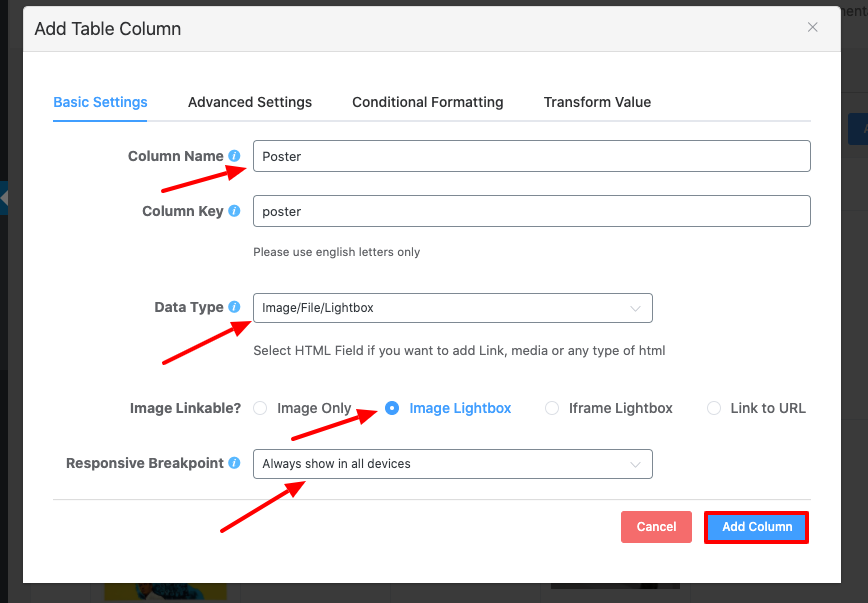Select the Basic Settings tab
The image size is (868, 603).
(100, 102)
